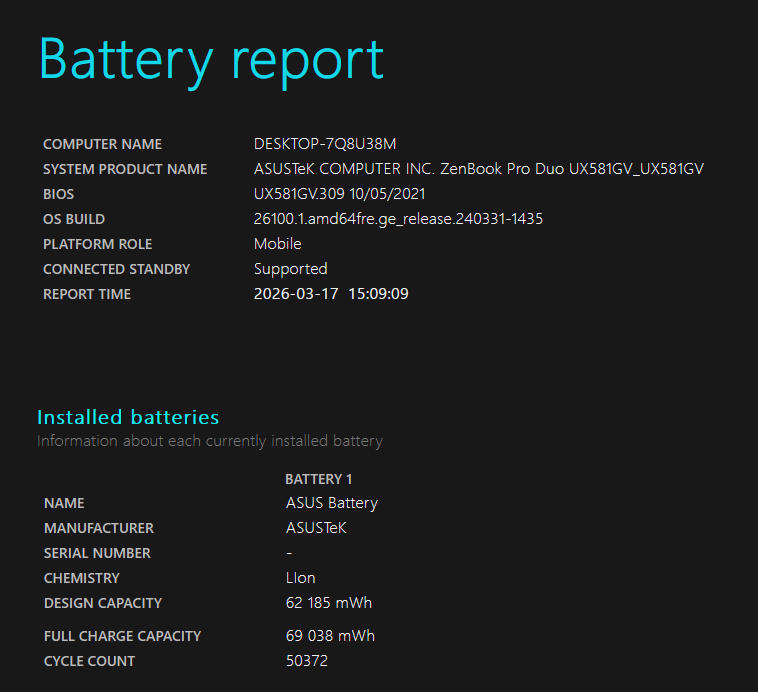The height and width of the screenshot is (692, 758).
Task: Select the BIOS label
Action: click(x=58, y=194)
